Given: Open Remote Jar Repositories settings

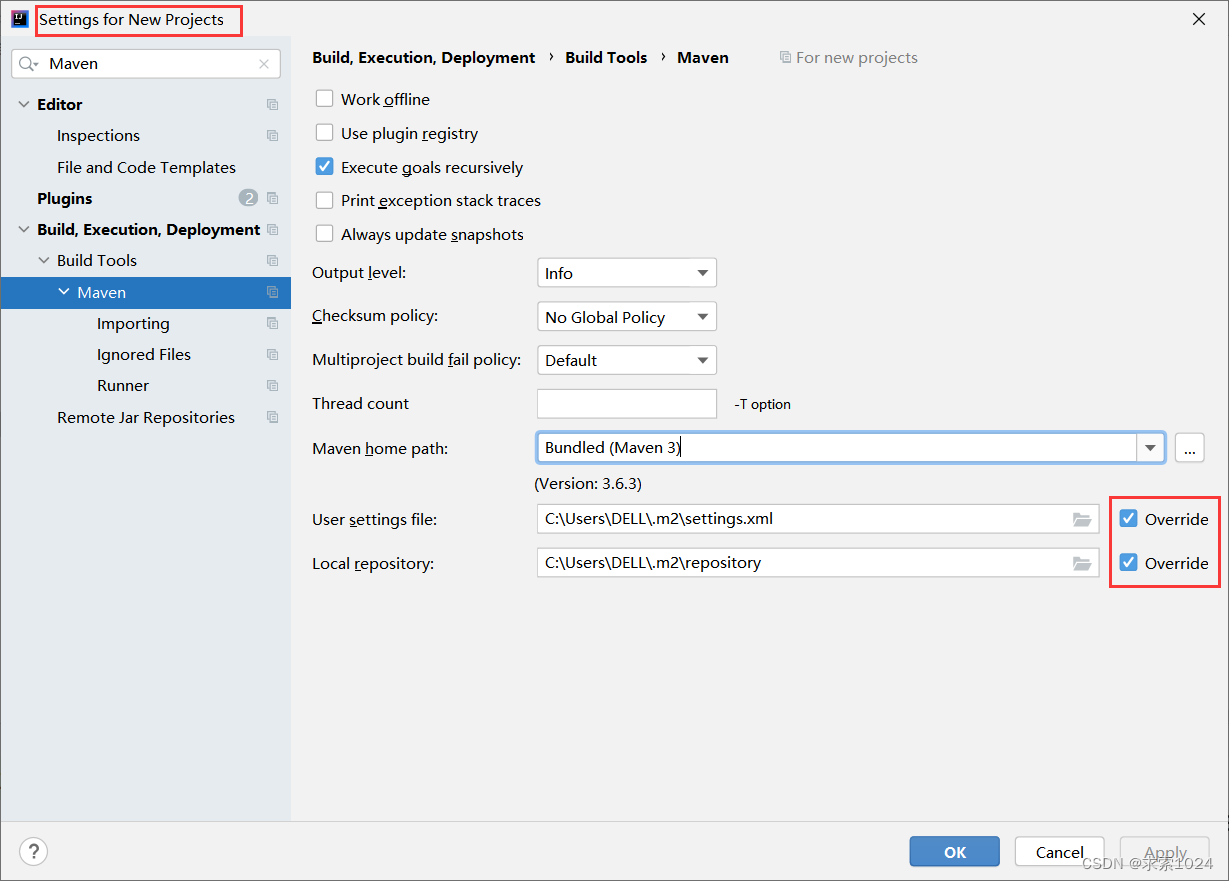Looking at the screenshot, I should 146,418.
